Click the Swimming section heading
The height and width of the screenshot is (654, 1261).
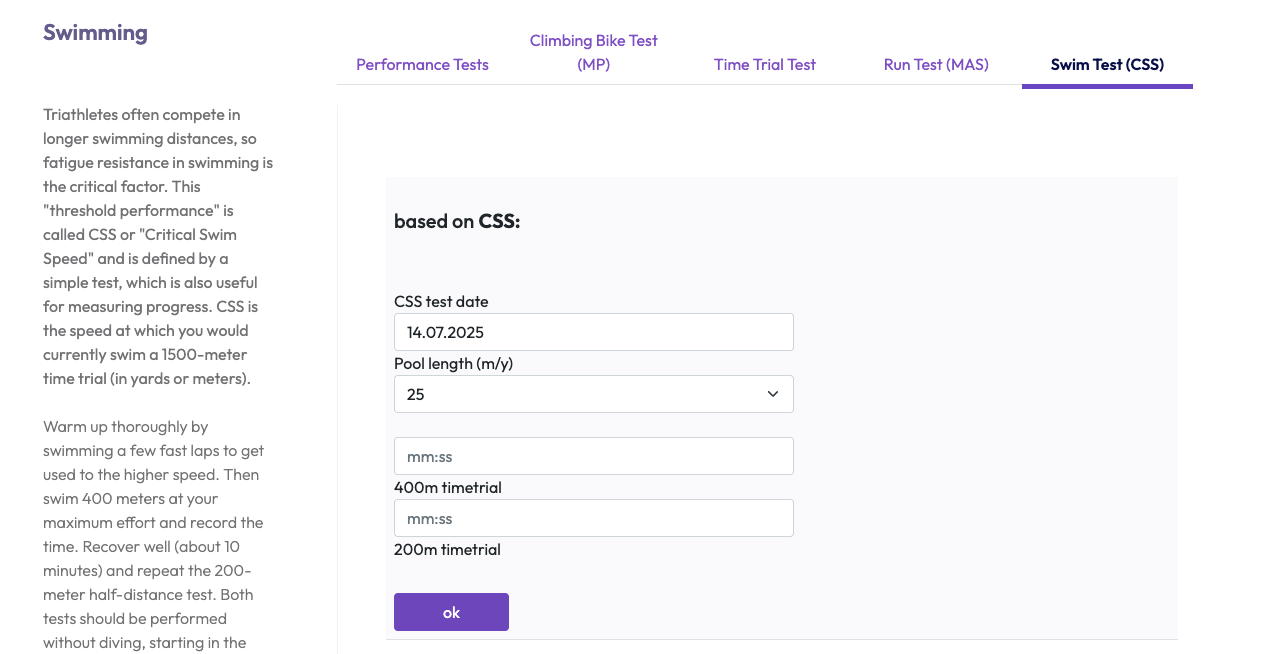95,32
